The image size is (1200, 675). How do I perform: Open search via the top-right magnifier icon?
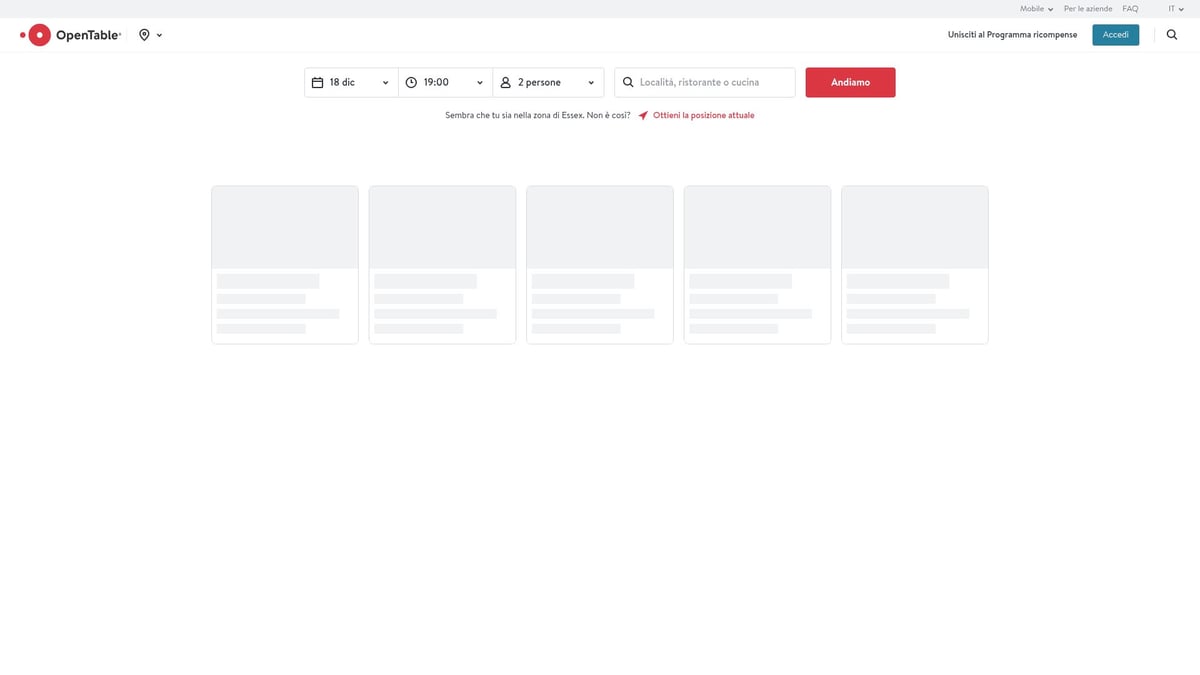pos(1171,34)
